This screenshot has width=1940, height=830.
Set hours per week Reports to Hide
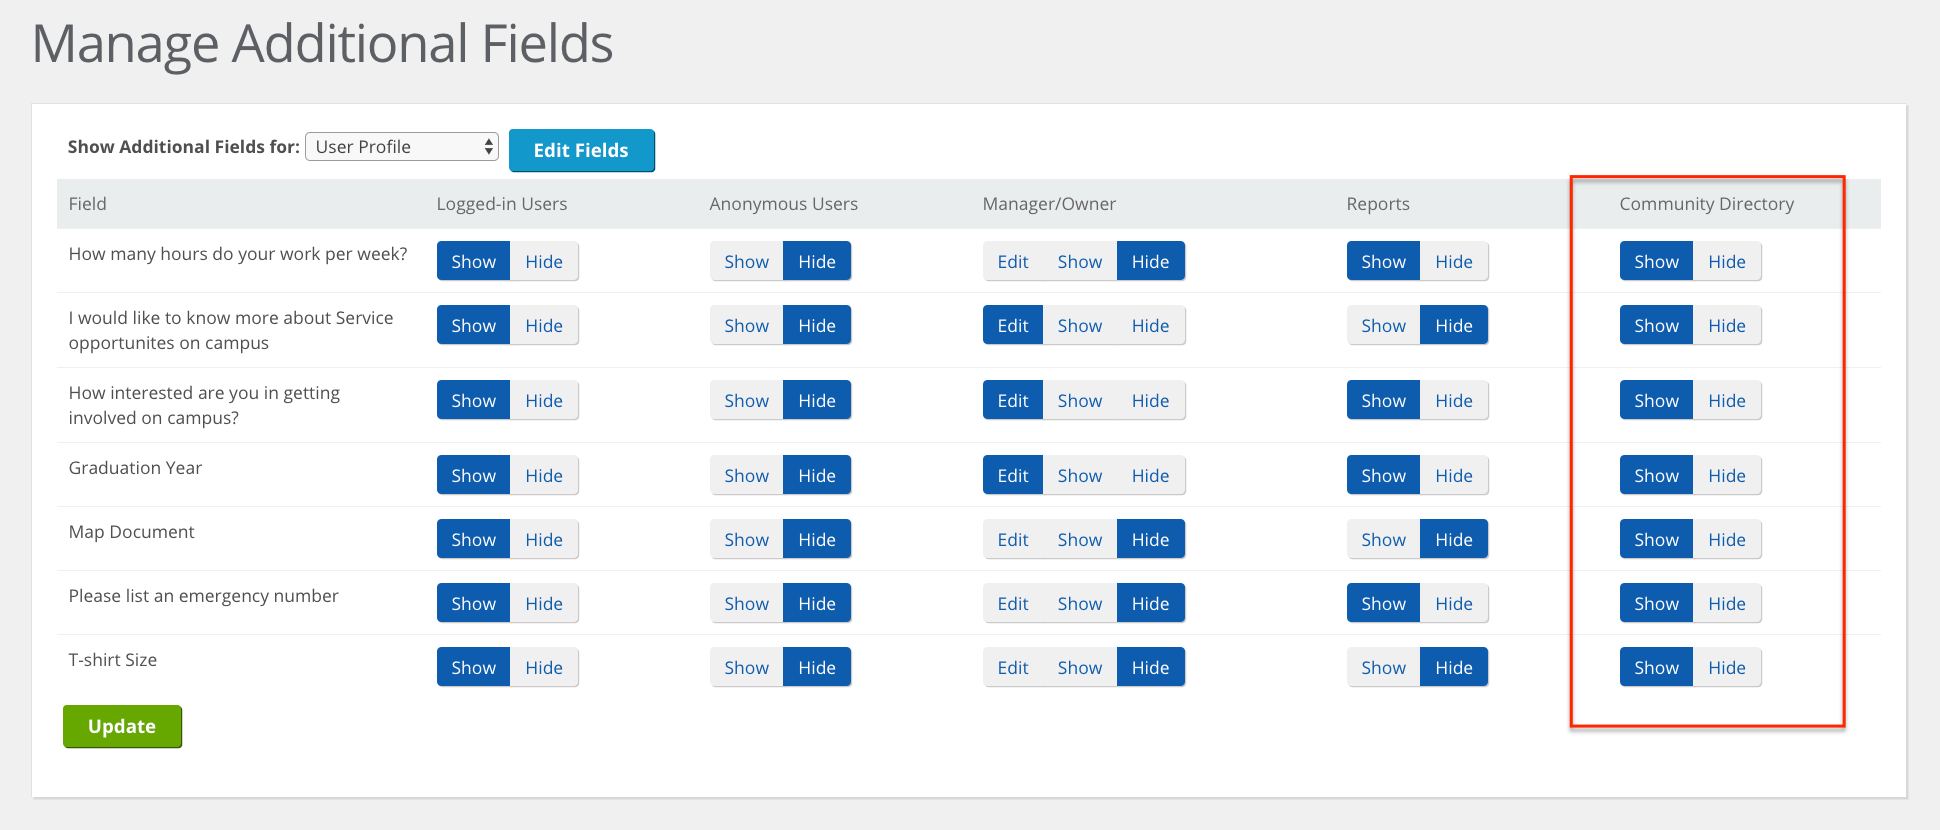point(1454,261)
